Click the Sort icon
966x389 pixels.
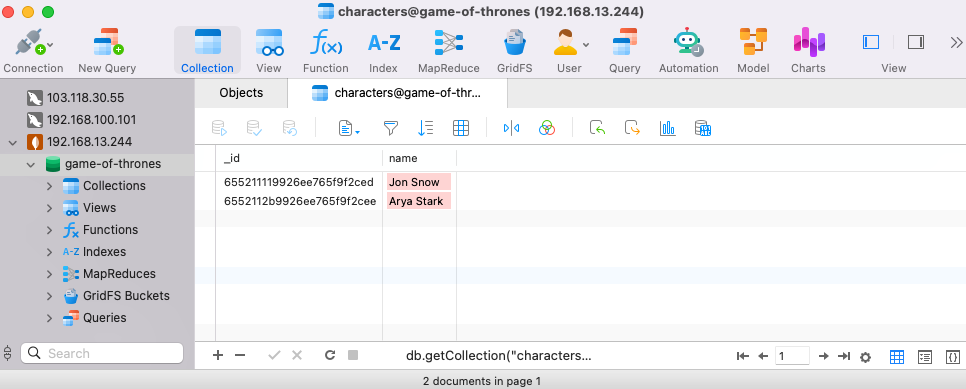(x=426, y=128)
